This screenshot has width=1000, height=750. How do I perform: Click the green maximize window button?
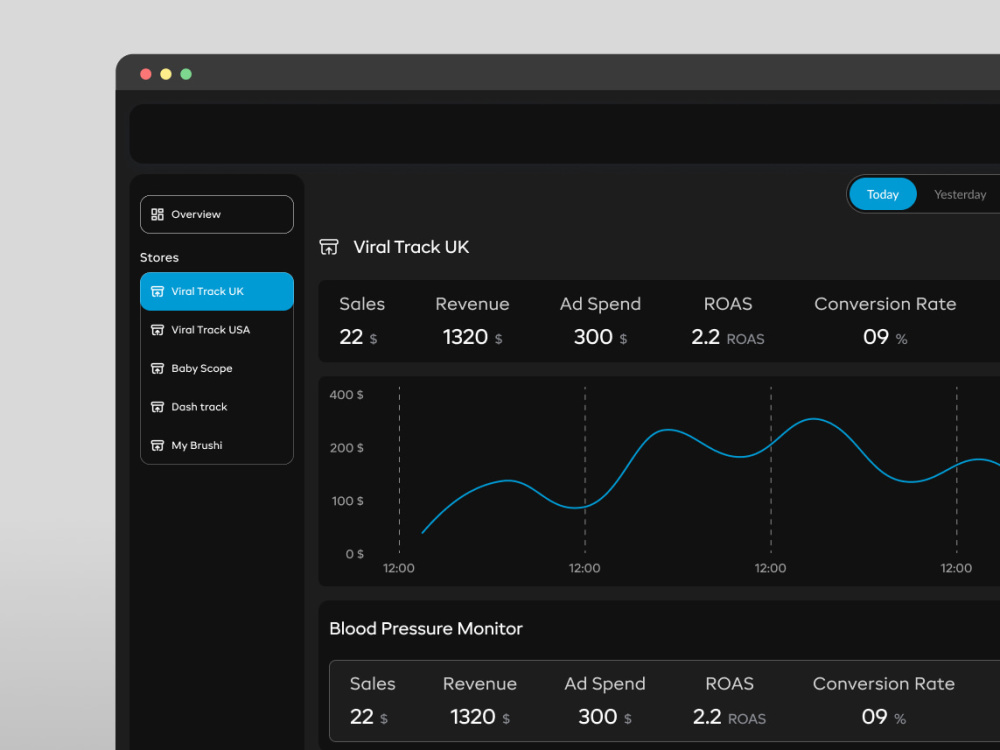(186, 74)
